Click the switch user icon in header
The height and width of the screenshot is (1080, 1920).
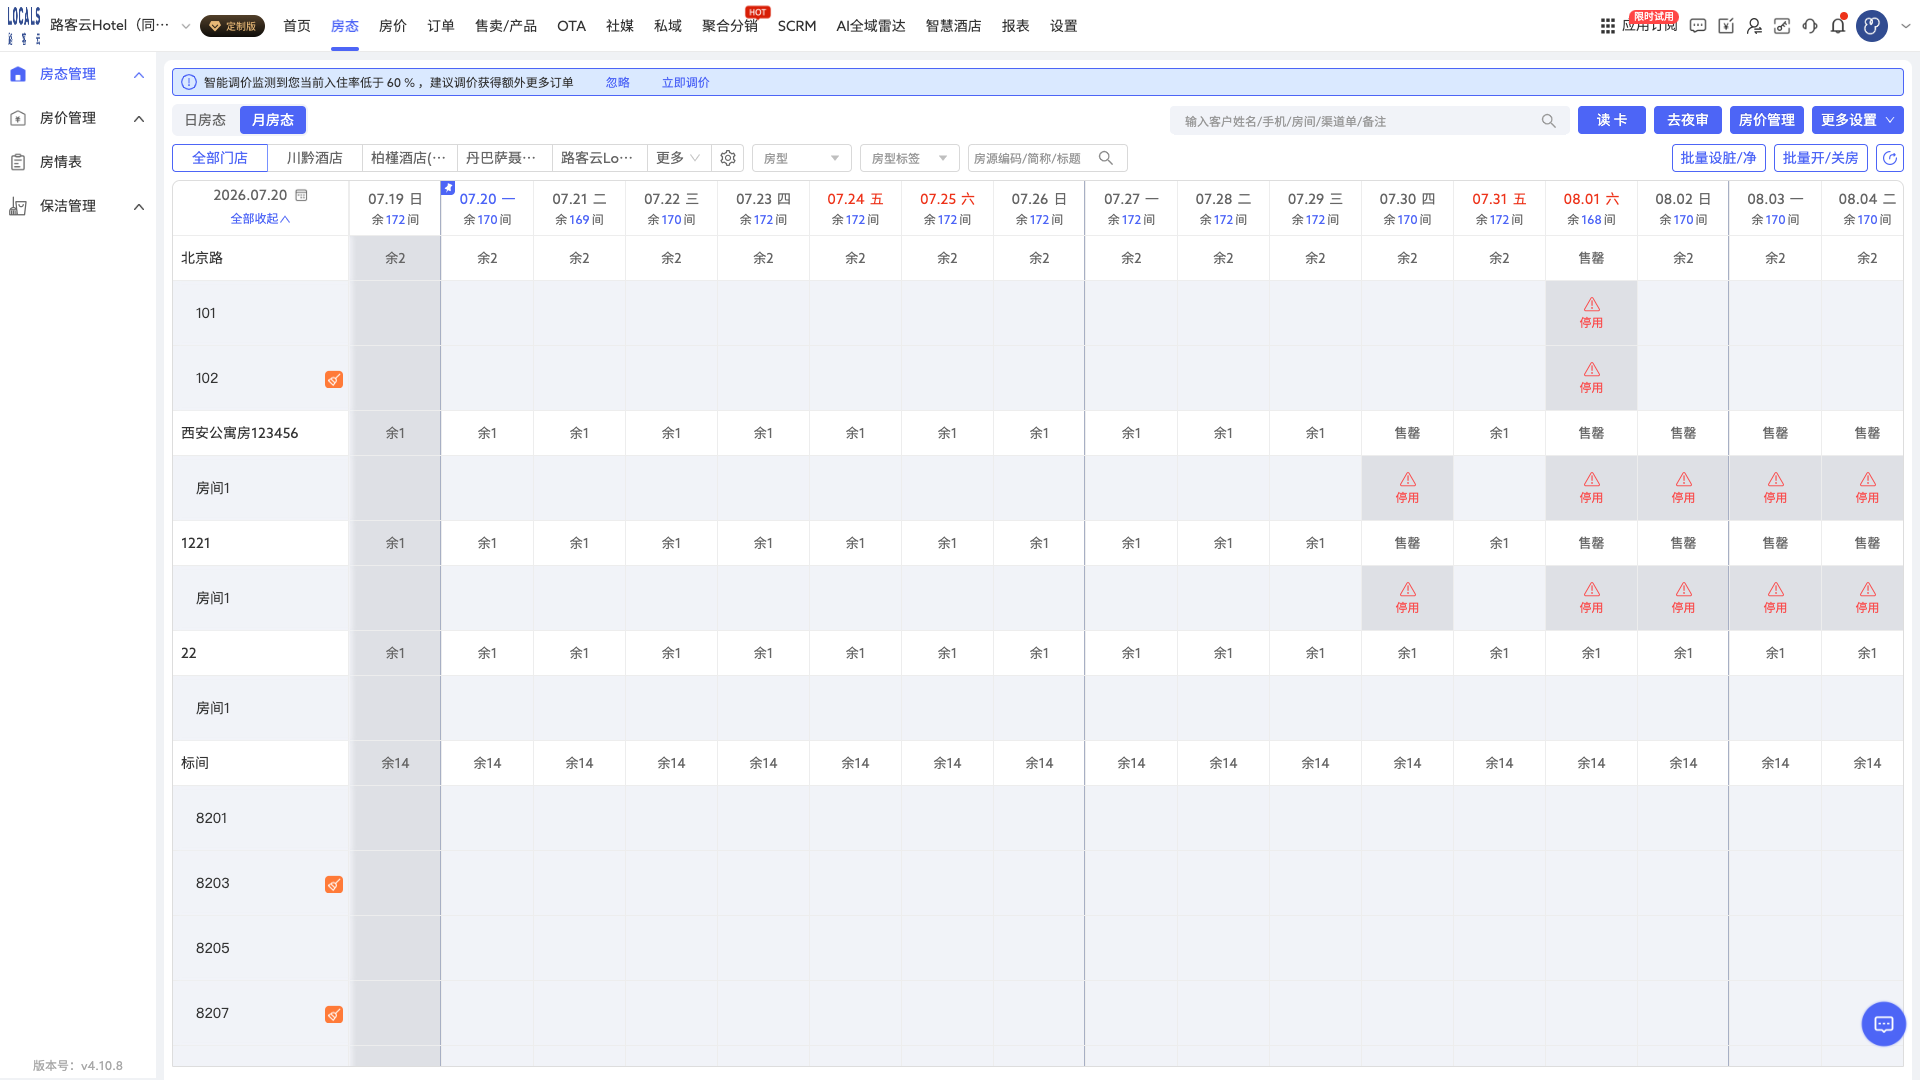pos(1754,26)
